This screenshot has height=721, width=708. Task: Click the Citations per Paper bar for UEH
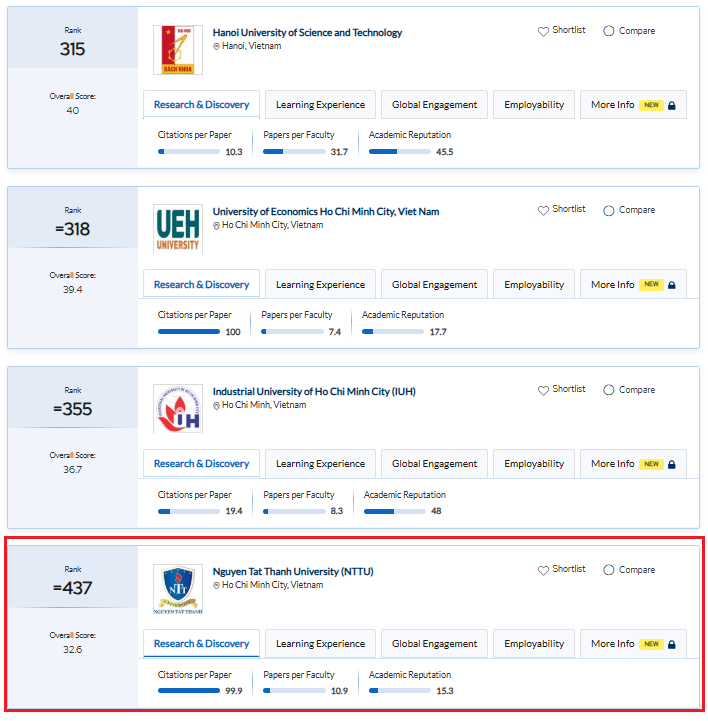(x=189, y=332)
